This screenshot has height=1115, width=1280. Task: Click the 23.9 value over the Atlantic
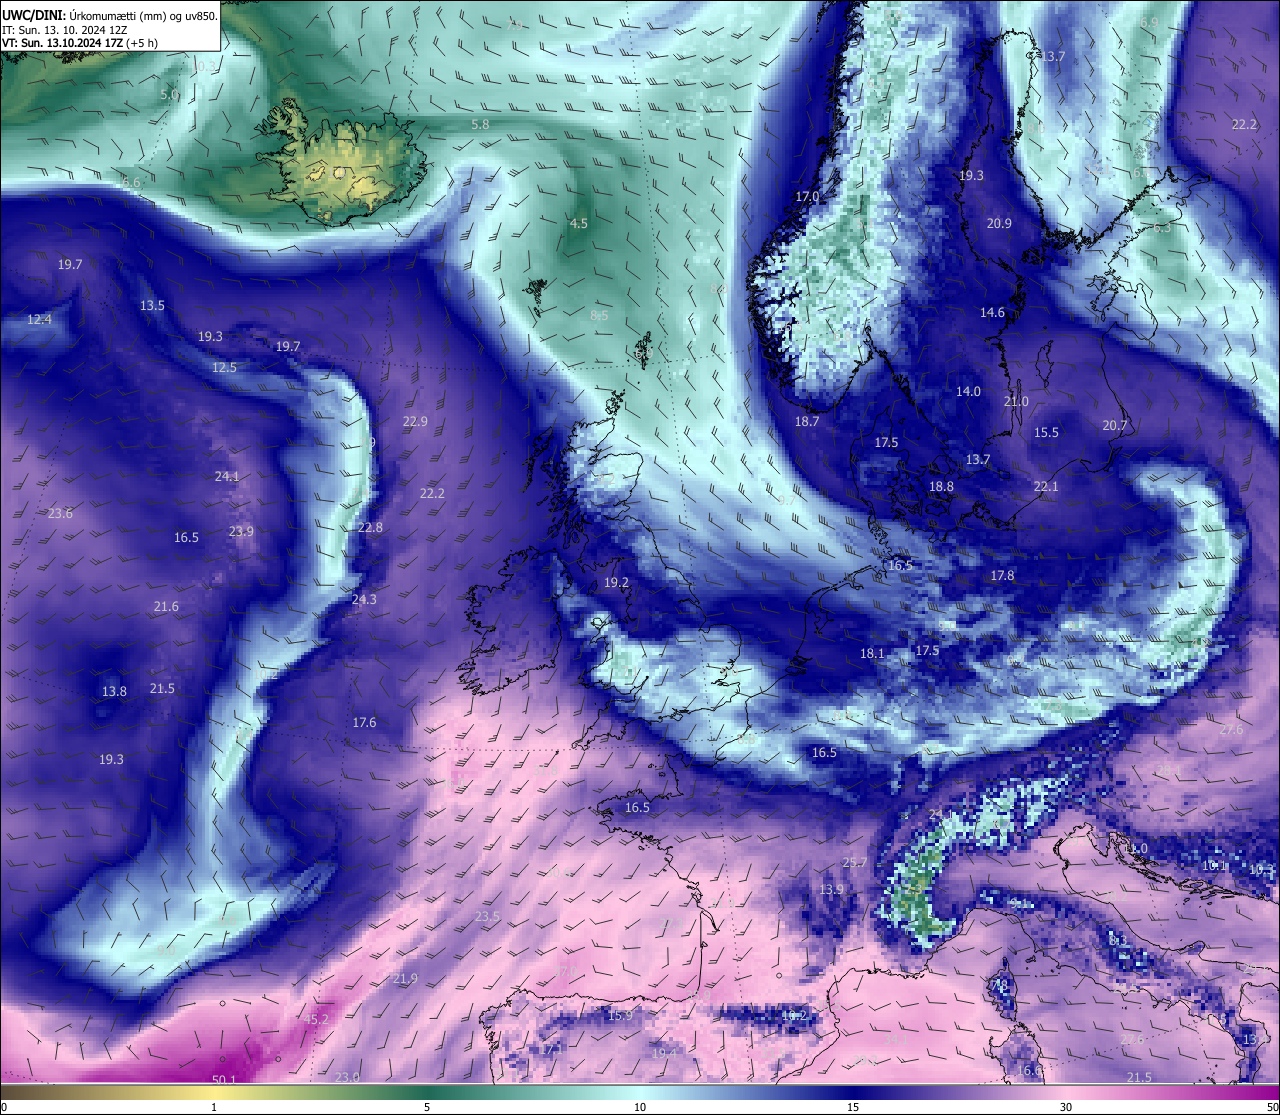[x=241, y=531]
